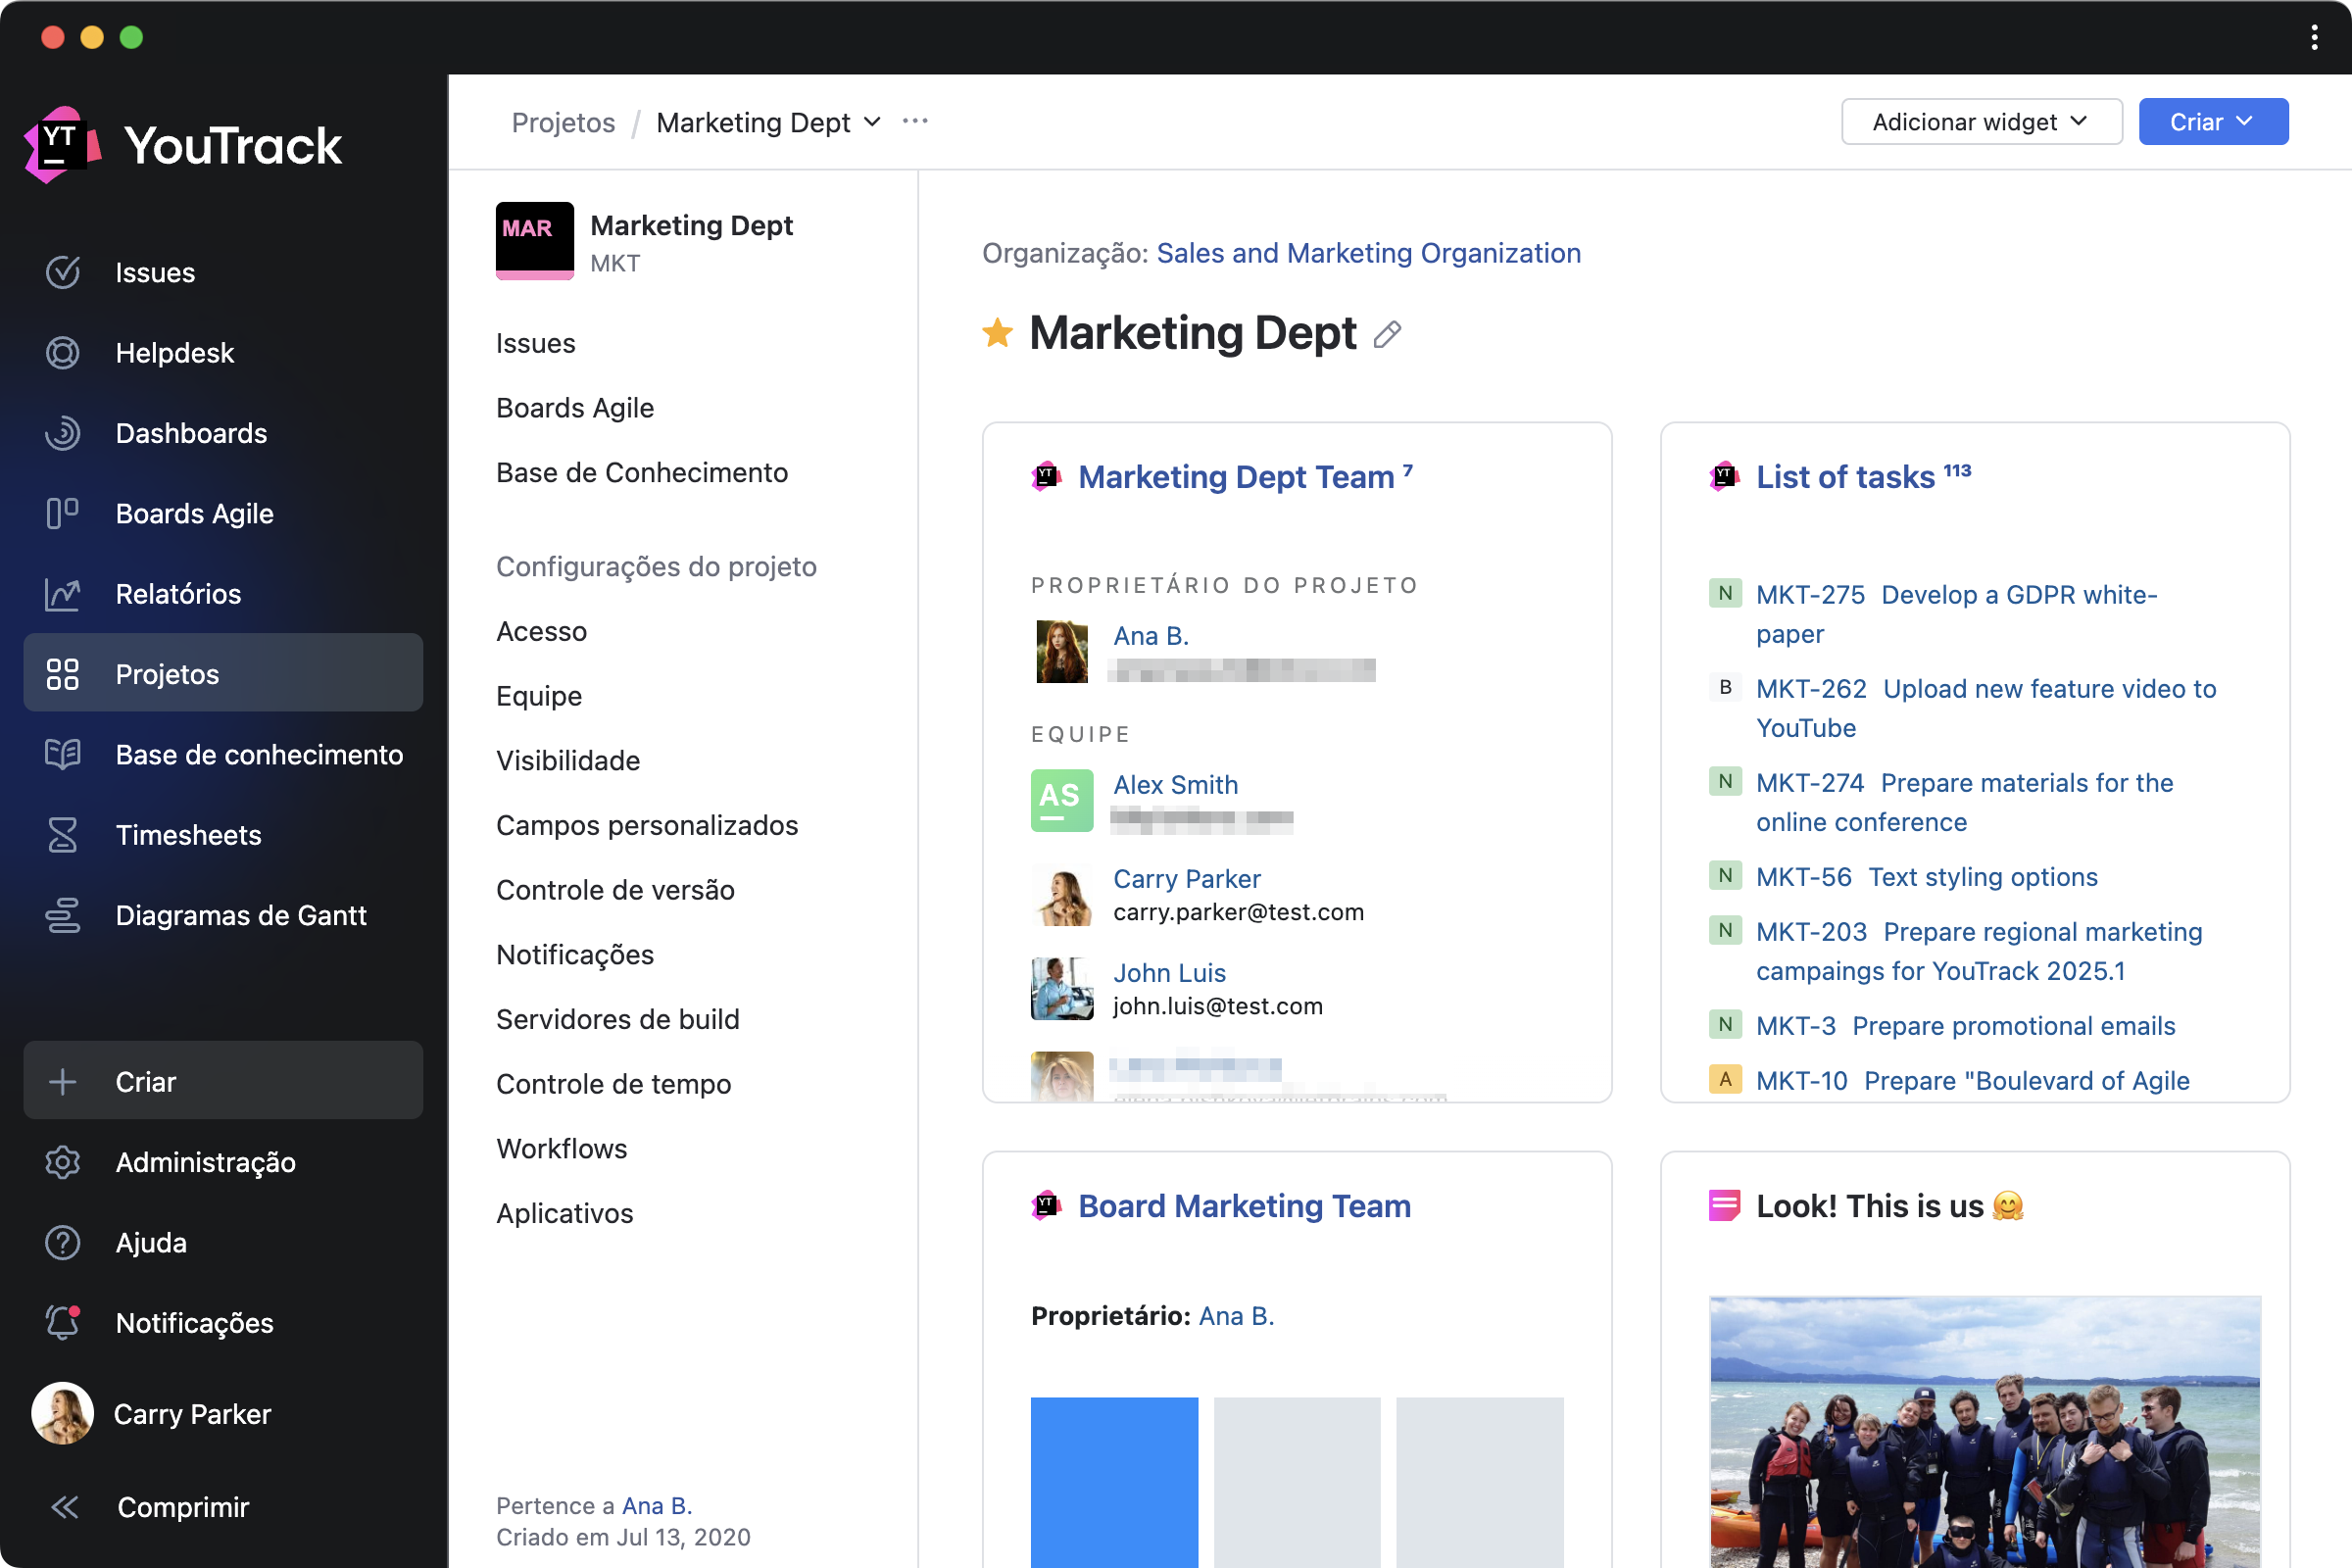
Task: Open Issues in the project menu
Action: [535, 343]
